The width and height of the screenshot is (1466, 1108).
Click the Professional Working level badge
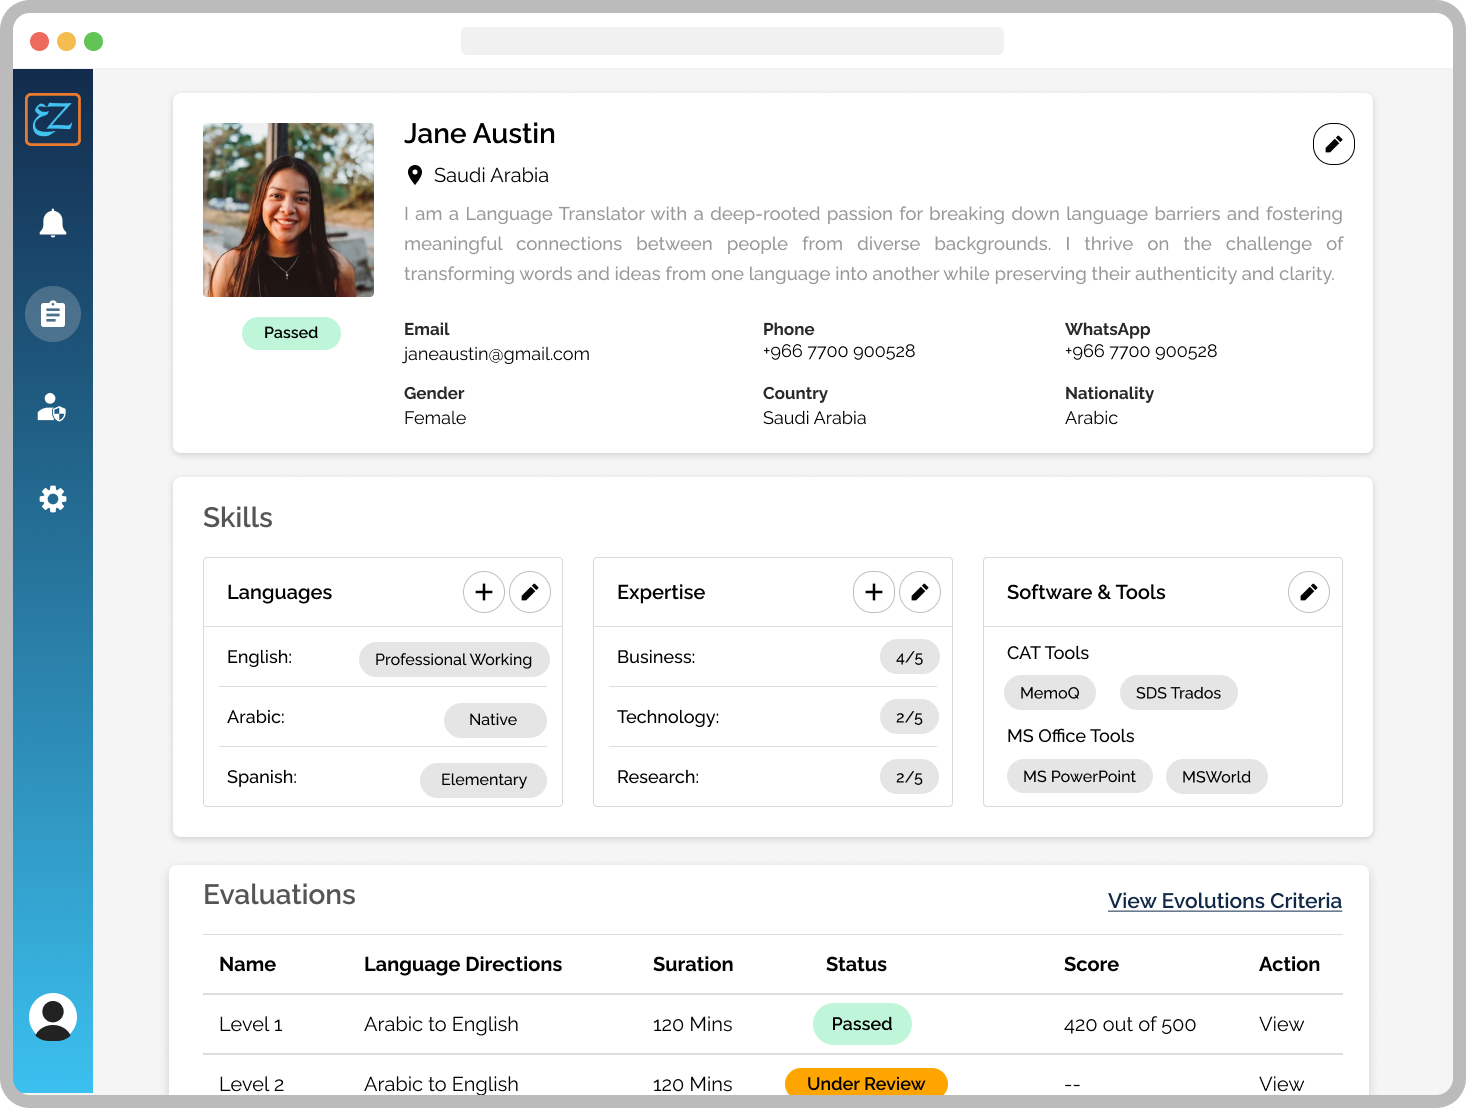point(453,659)
